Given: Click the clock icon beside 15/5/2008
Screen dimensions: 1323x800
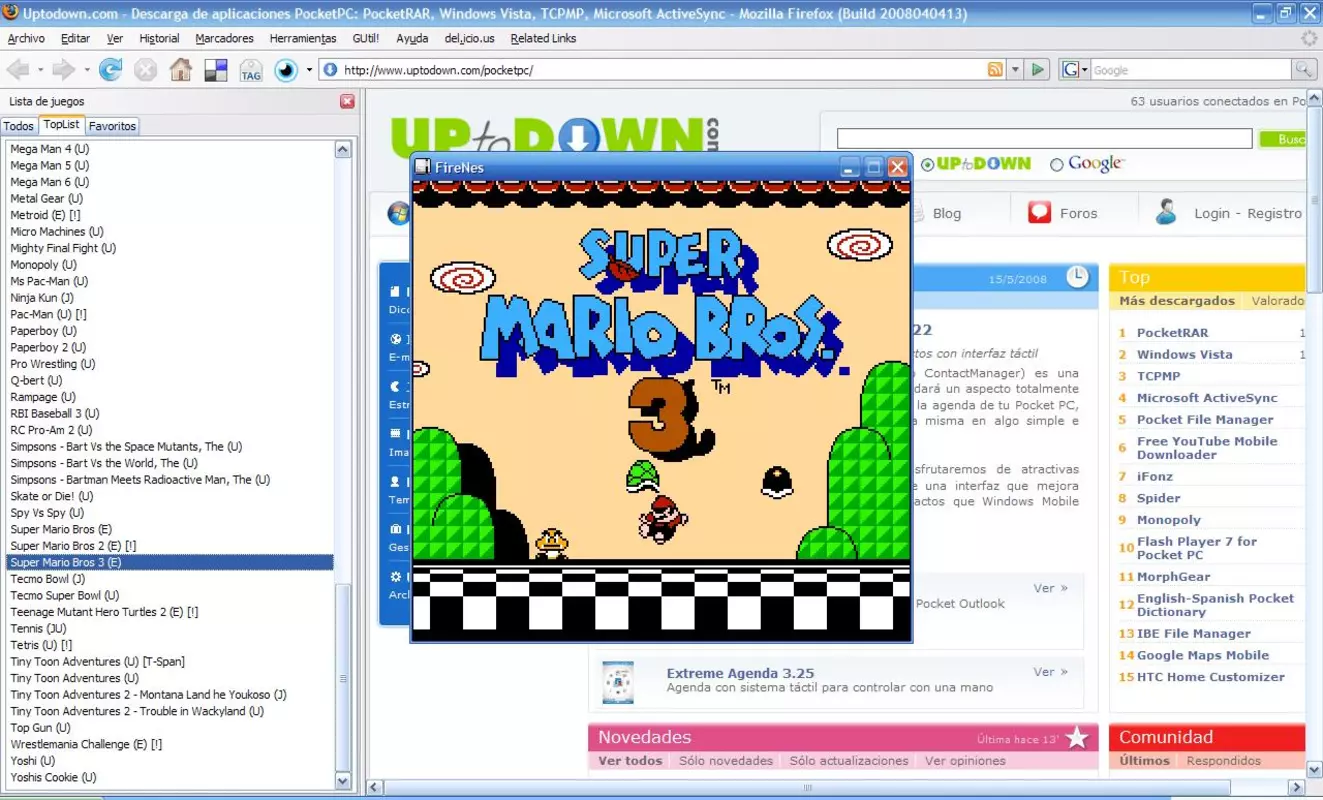Looking at the screenshot, I should click(1077, 277).
